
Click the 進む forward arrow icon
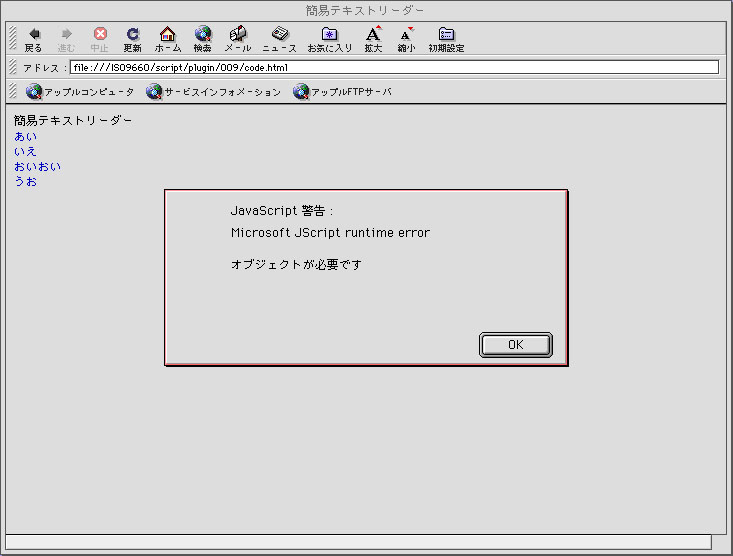(x=66, y=39)
